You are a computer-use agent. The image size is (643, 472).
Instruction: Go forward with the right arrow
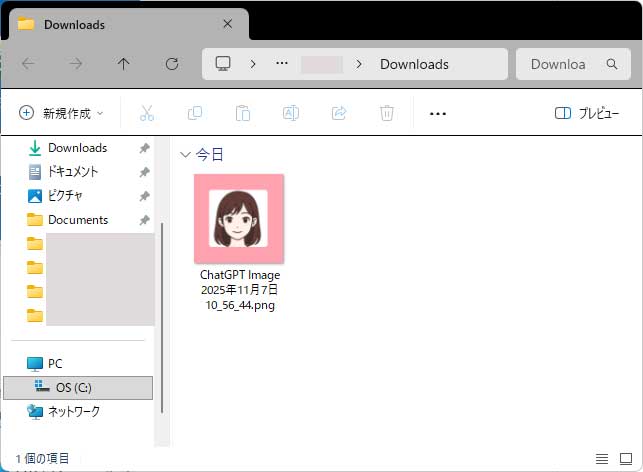pyautogui.click(x=76, y=64)
